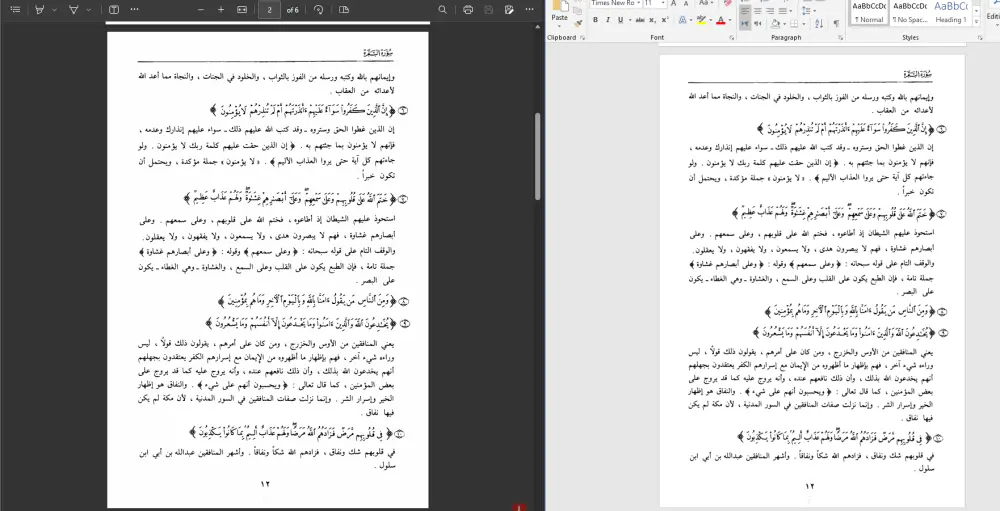Click the line spacing icon in Word
Image resolution: width=1000 pixels, height=511 pixels.
(806, 11)
